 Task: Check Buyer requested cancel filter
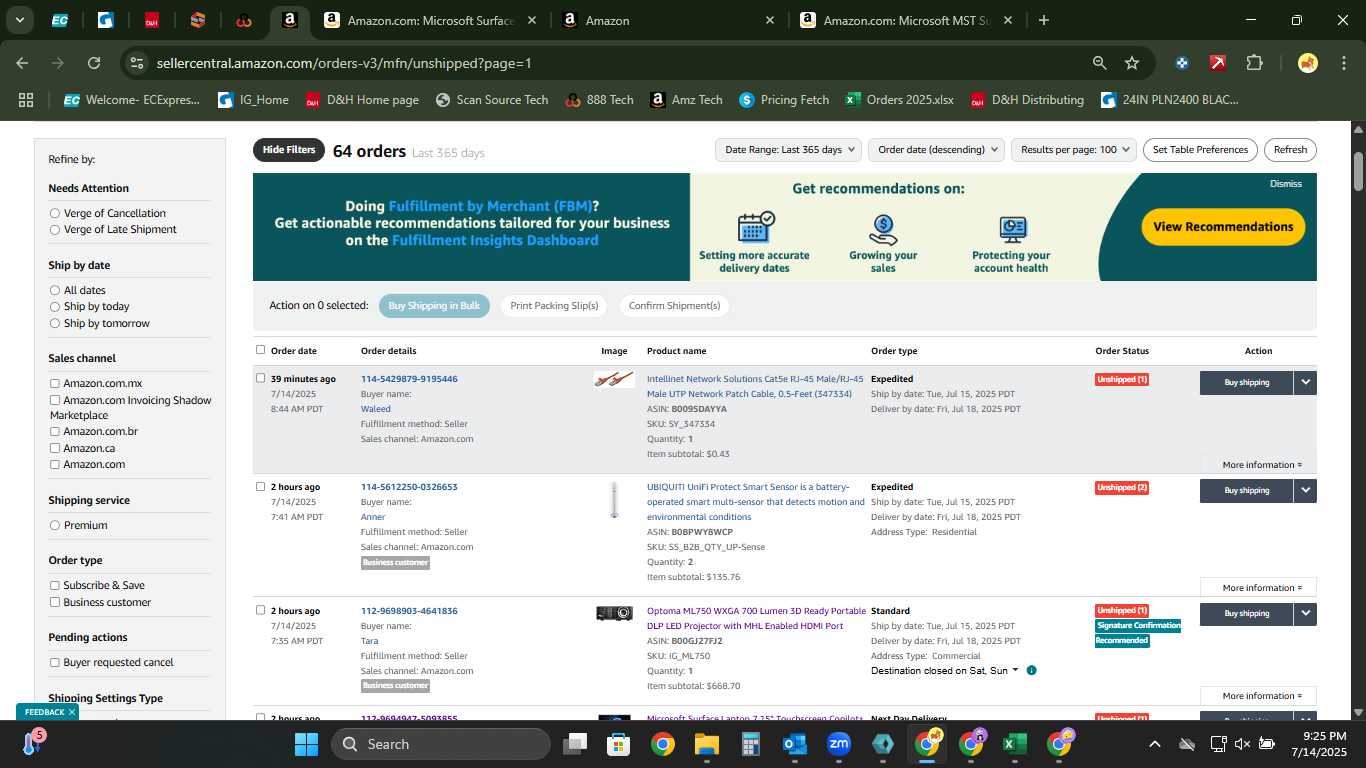[55, 662]
